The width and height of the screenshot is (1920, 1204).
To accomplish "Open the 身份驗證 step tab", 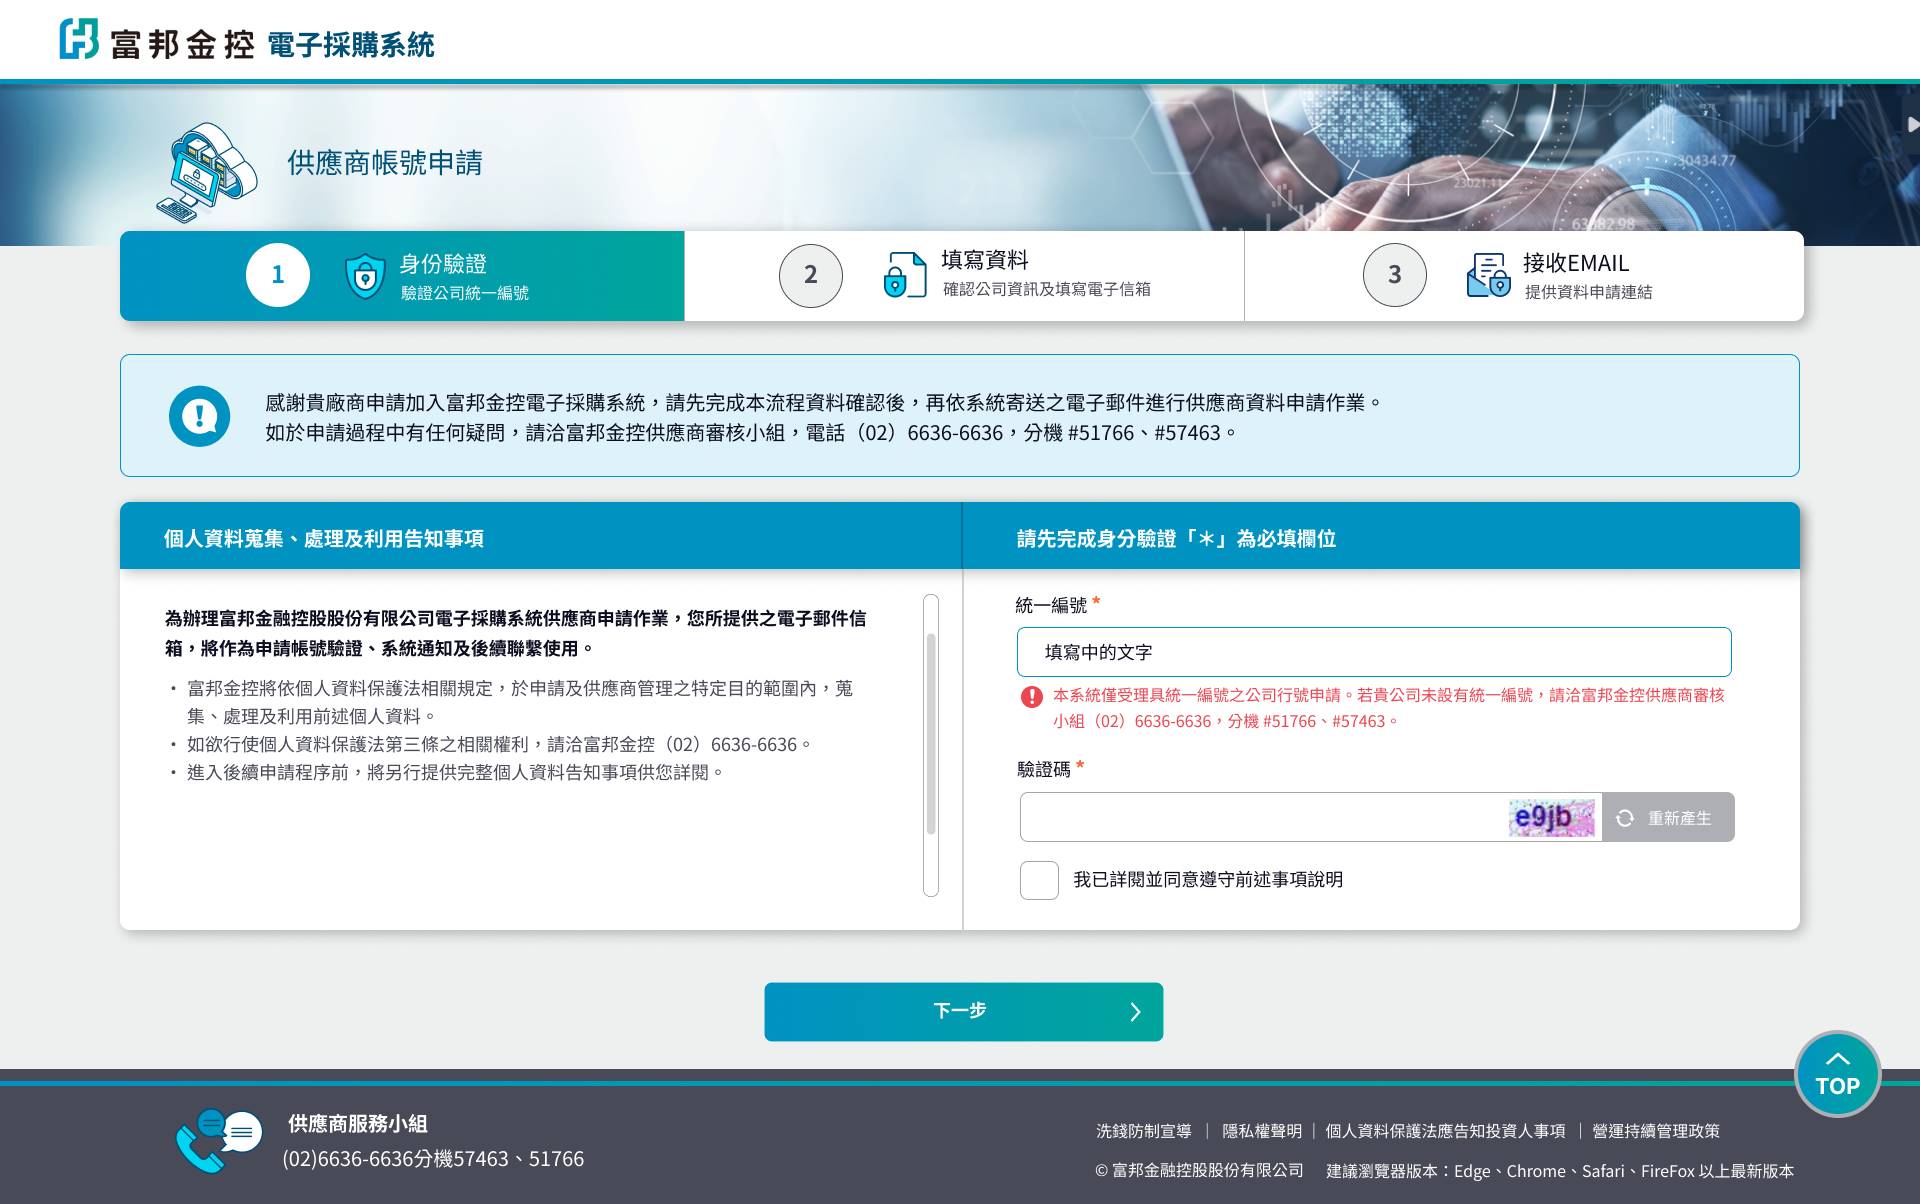I will click(402, 276).
